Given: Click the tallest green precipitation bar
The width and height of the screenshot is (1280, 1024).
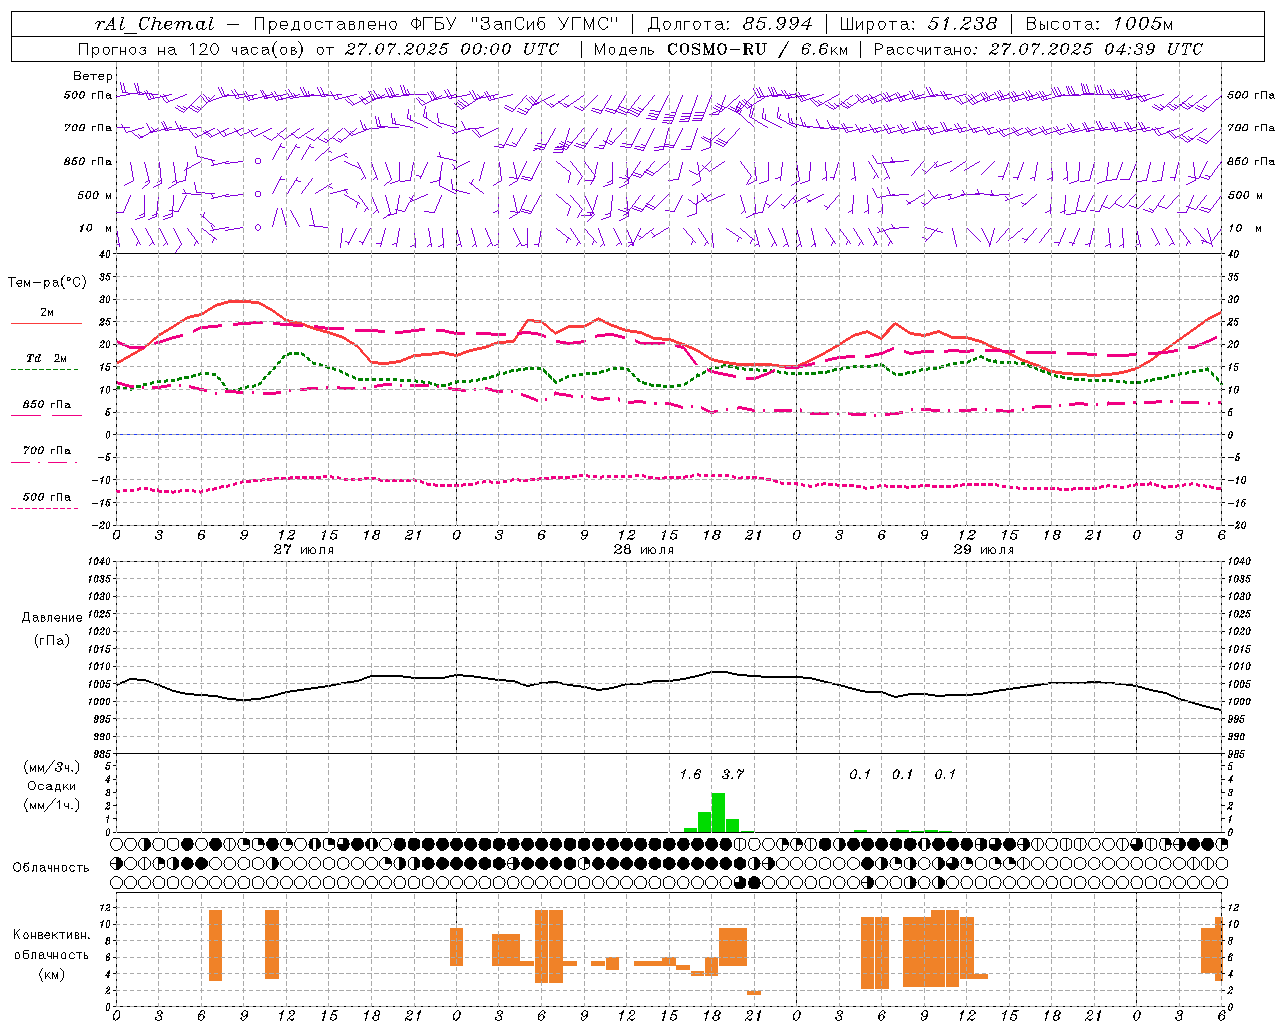Looking at the screenshot, I should click(x=718, y=812).
